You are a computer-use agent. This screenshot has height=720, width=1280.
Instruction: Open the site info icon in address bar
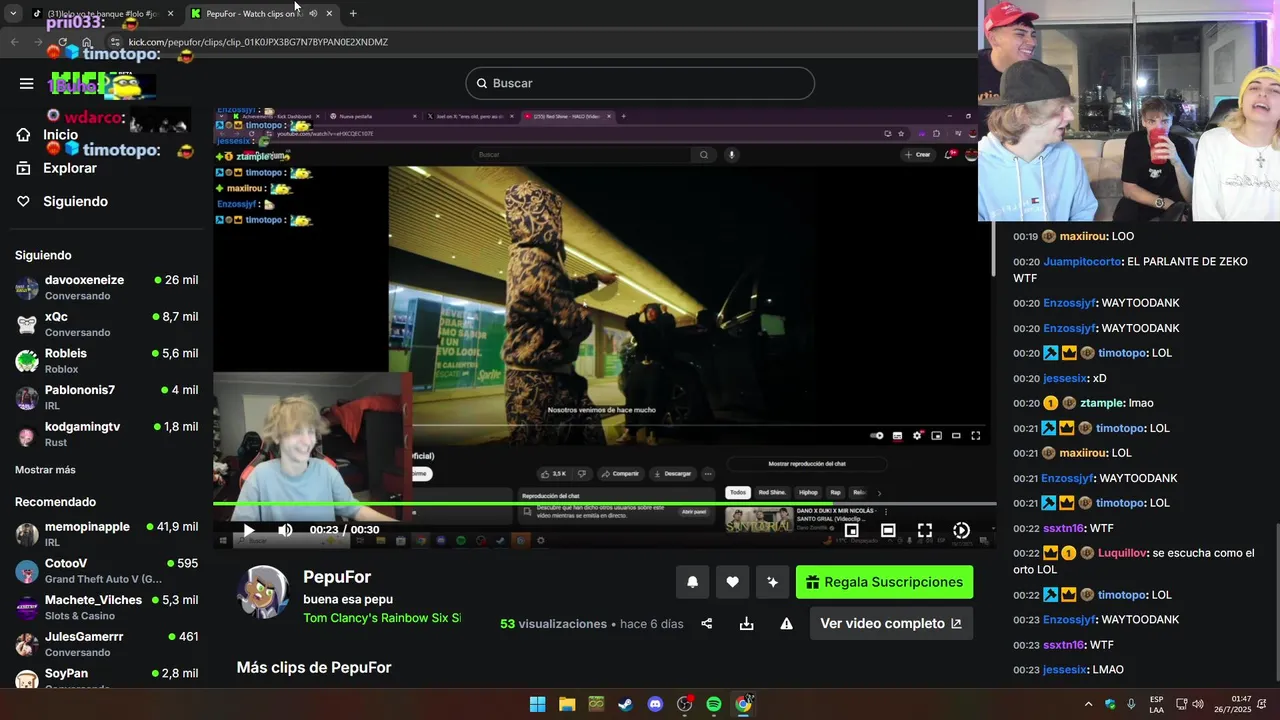[115, 42]
